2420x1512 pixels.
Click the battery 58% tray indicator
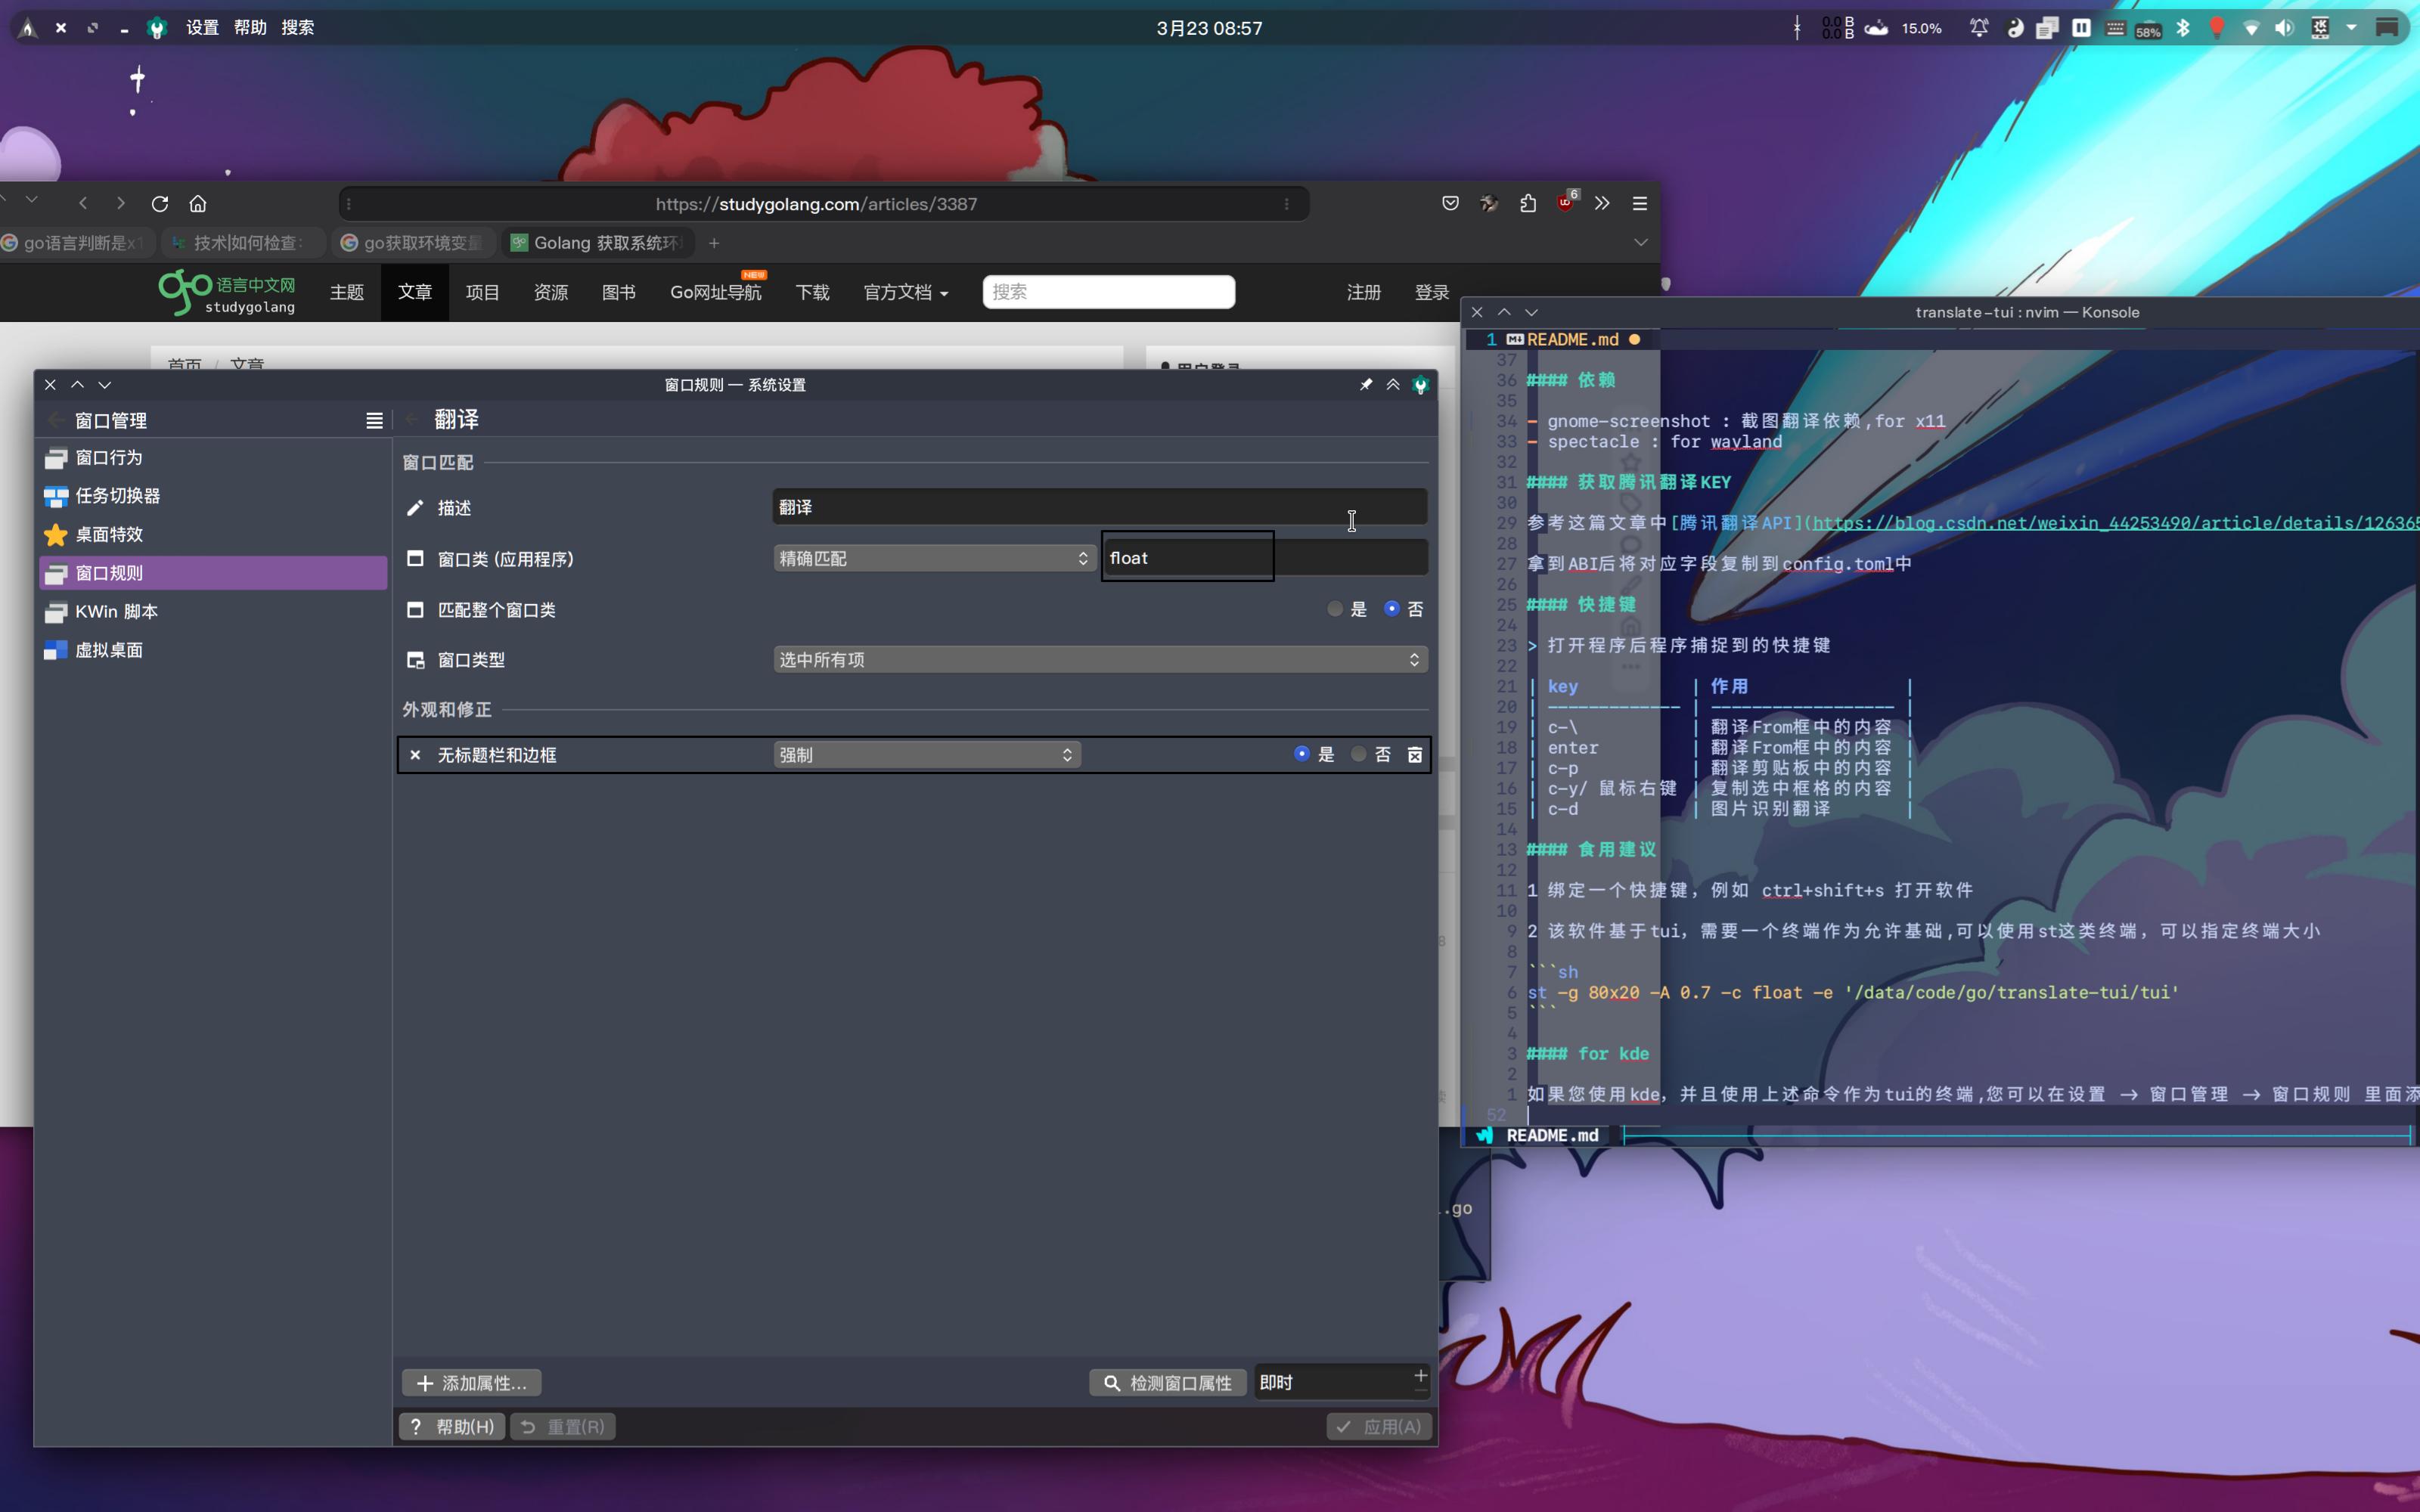click(x=2148, y=29)
